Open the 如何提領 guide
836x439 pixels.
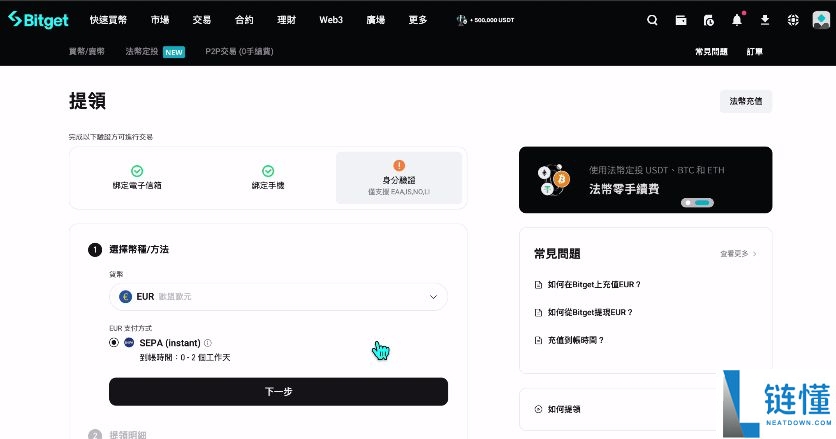pyautogui.click(x=564, y=409)
